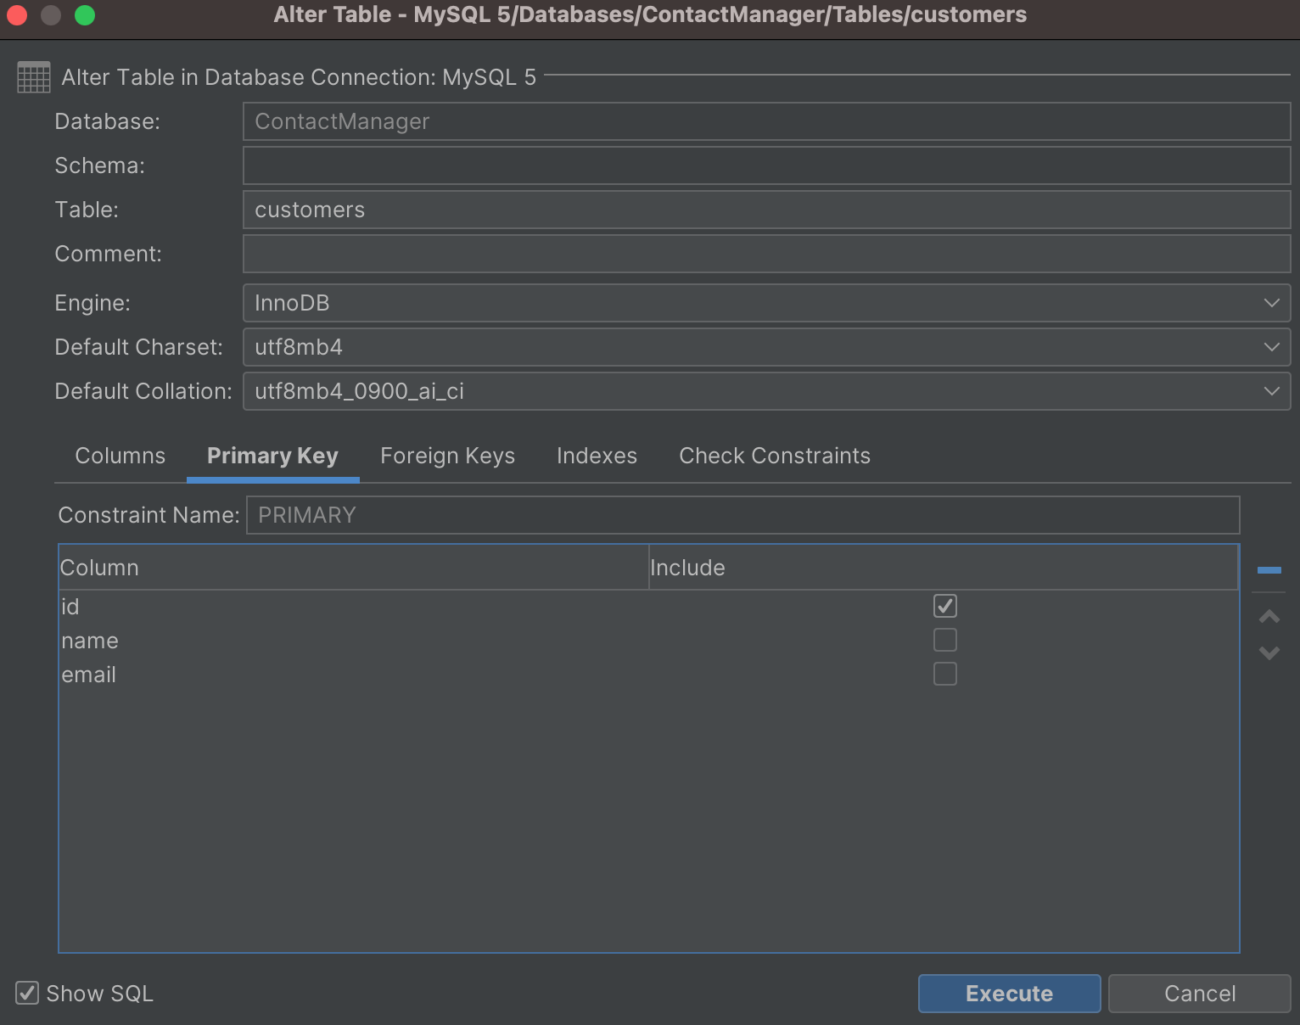This screenshot has height=1025, width=1300.
Task: Expand the Default Charset dropdown
Action: [766, 347]
